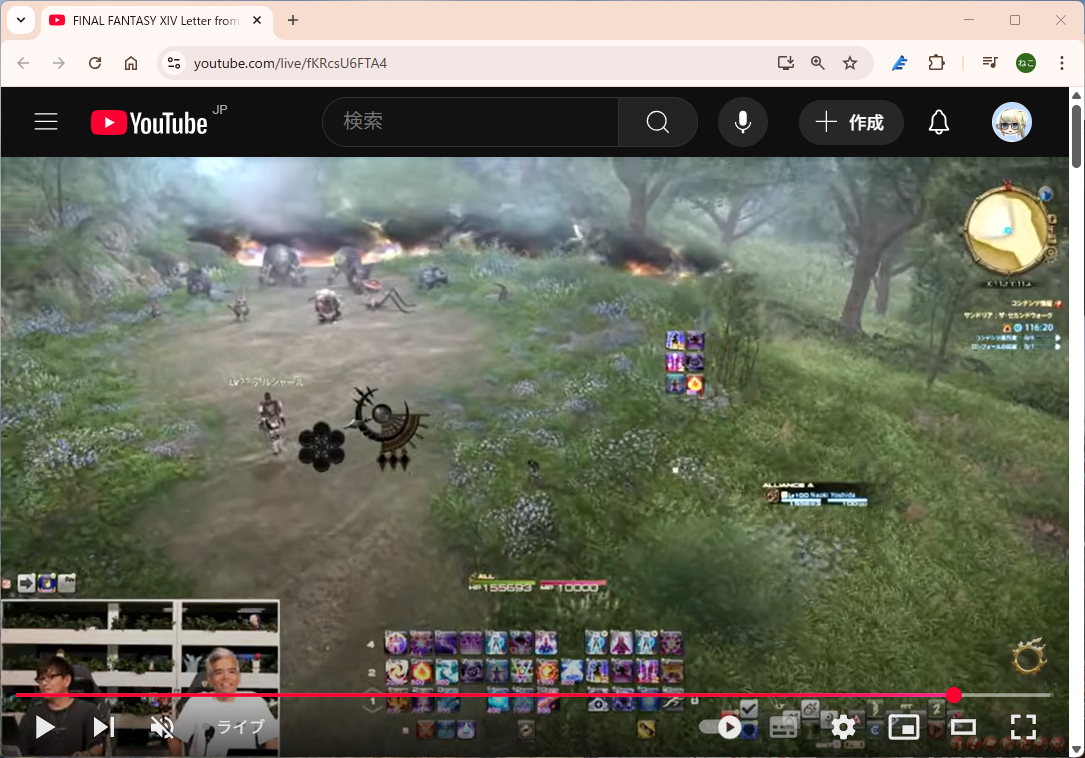Switch the video to theater mode

click(963, 727)
